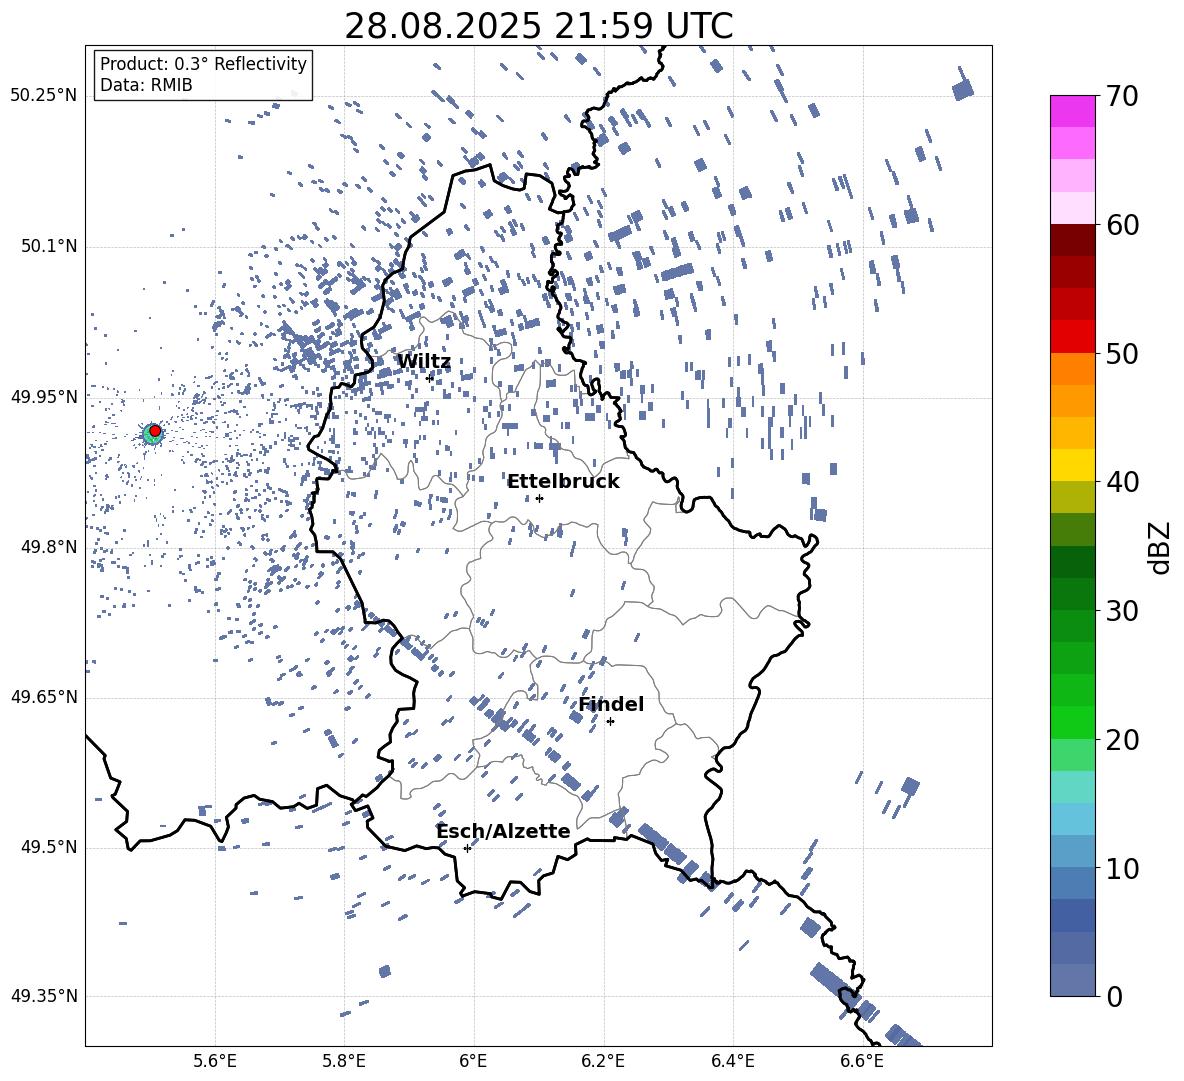Click the Findel station cross marker
Image resolution: width=1184 pixels, height=1081 pixels.
pyautogui.click(x=610, y=722)
